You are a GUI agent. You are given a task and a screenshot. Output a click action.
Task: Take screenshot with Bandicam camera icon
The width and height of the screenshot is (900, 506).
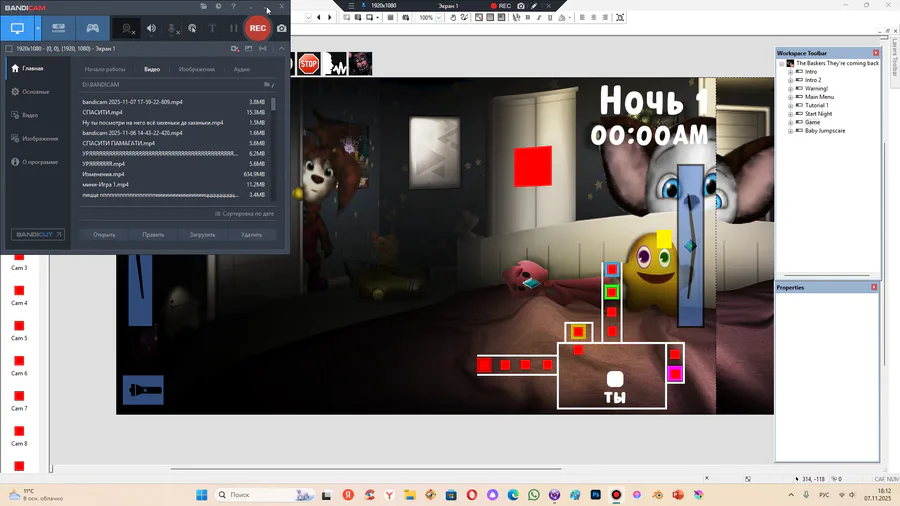tap(282, 28)
